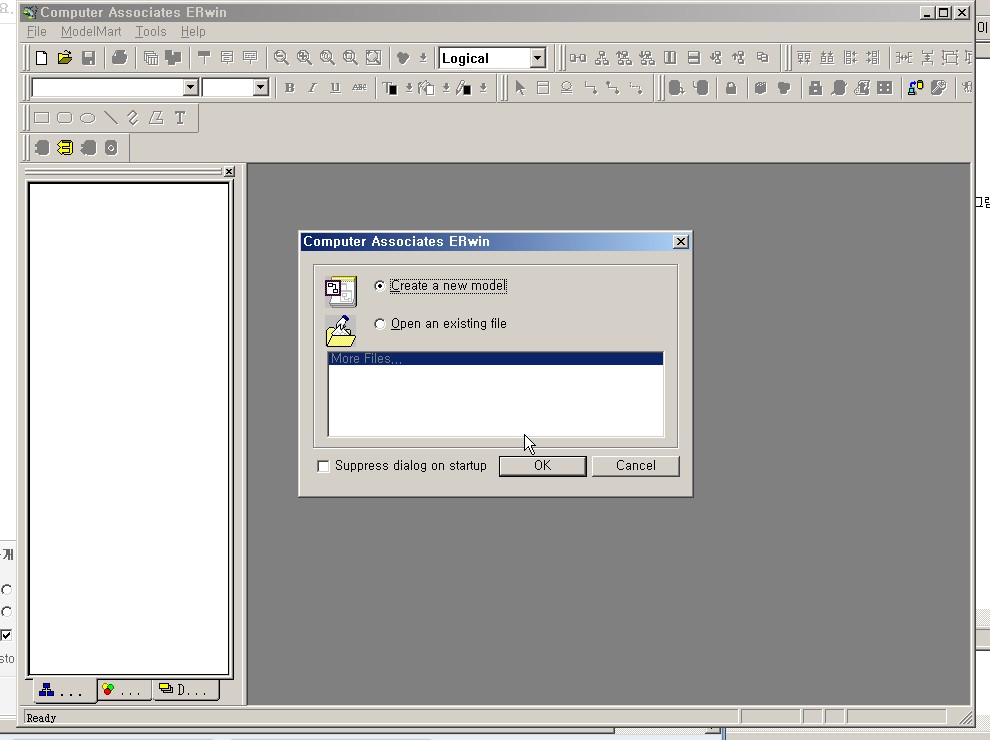Click the yellow database server connection icon

tap(915, 88)
